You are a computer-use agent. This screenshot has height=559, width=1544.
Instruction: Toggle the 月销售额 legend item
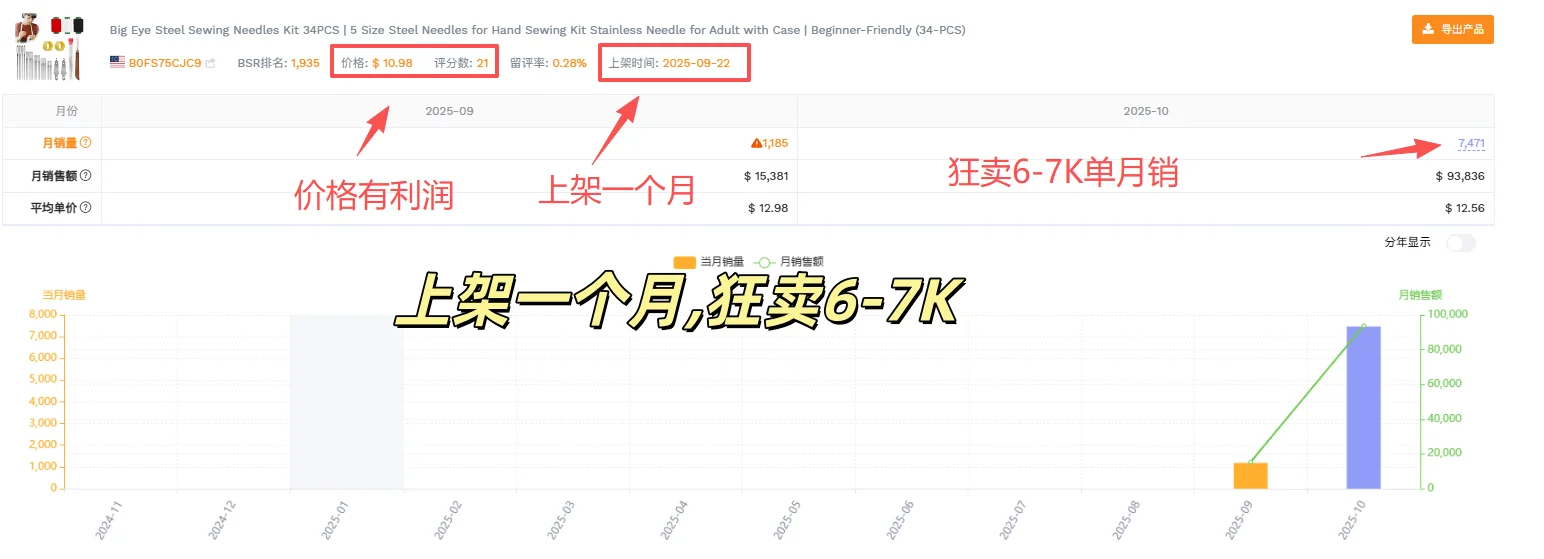(x=786, y=262)
